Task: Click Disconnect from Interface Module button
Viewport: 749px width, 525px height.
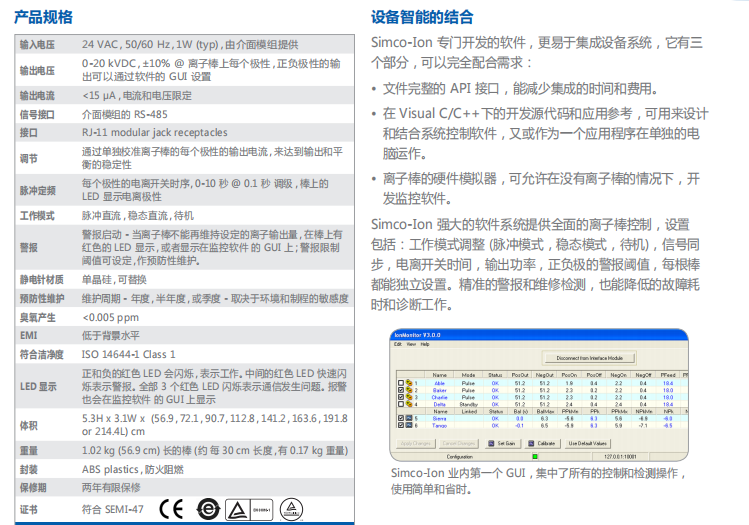Action: pyautogui.click(x=589, y=358)
